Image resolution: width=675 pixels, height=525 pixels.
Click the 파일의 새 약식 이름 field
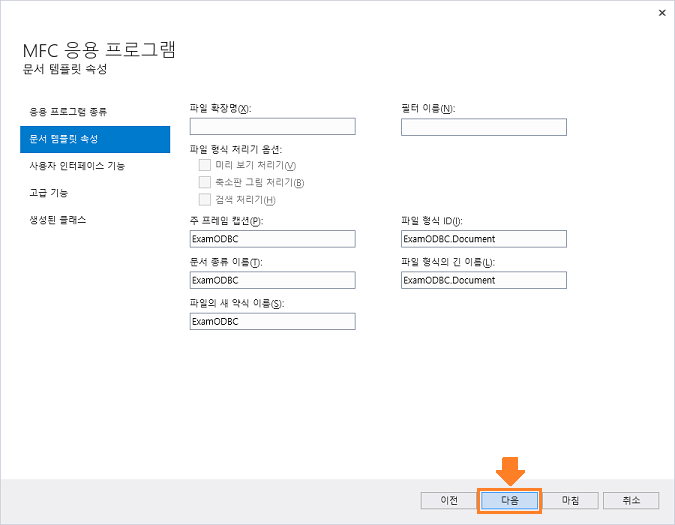(272, 321)
